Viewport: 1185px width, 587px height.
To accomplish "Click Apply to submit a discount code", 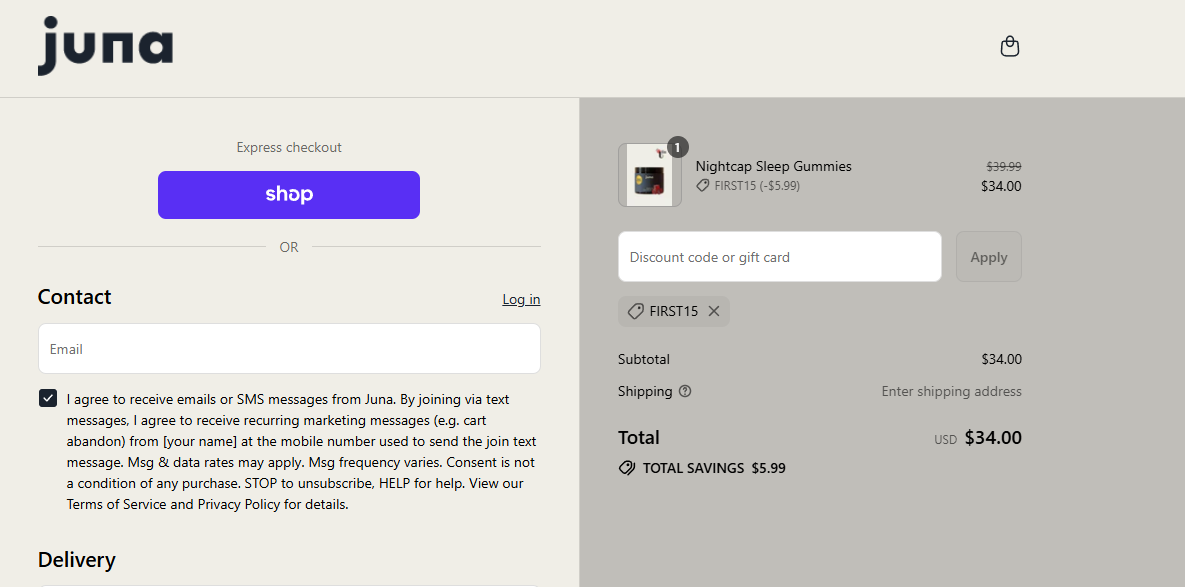I will point(988,256).
